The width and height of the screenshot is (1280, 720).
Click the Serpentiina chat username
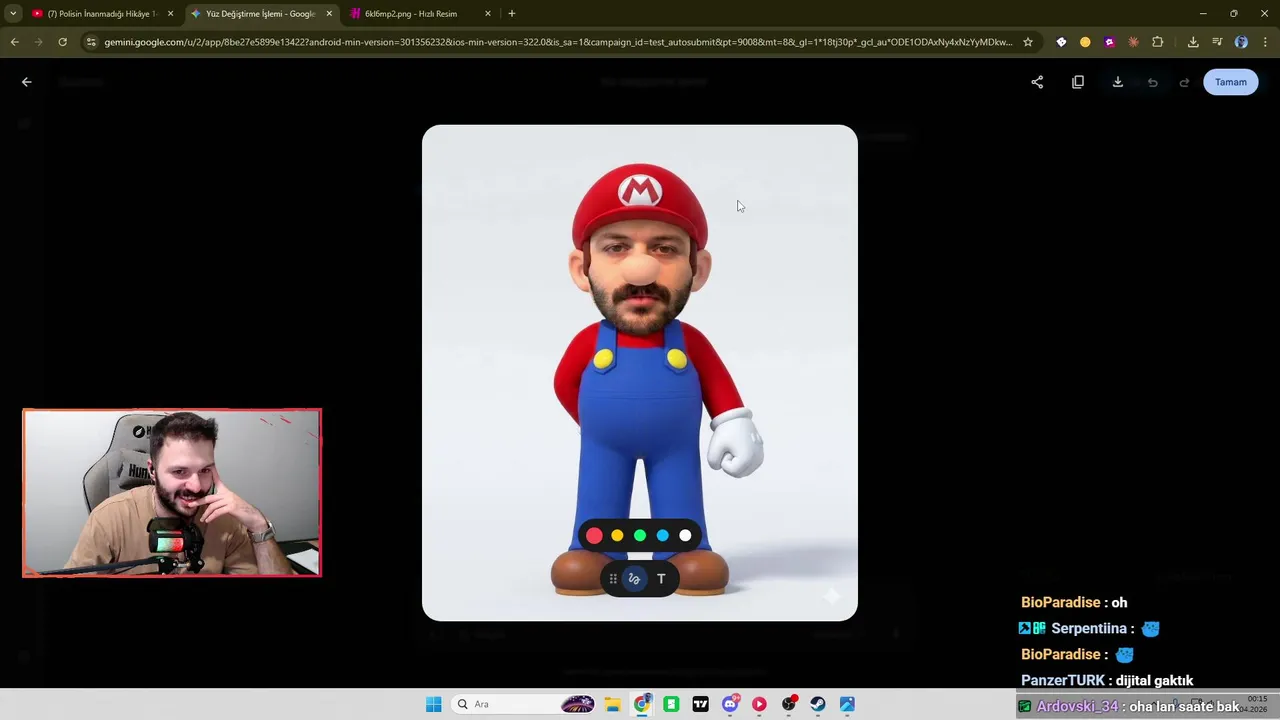[1089, 628]
